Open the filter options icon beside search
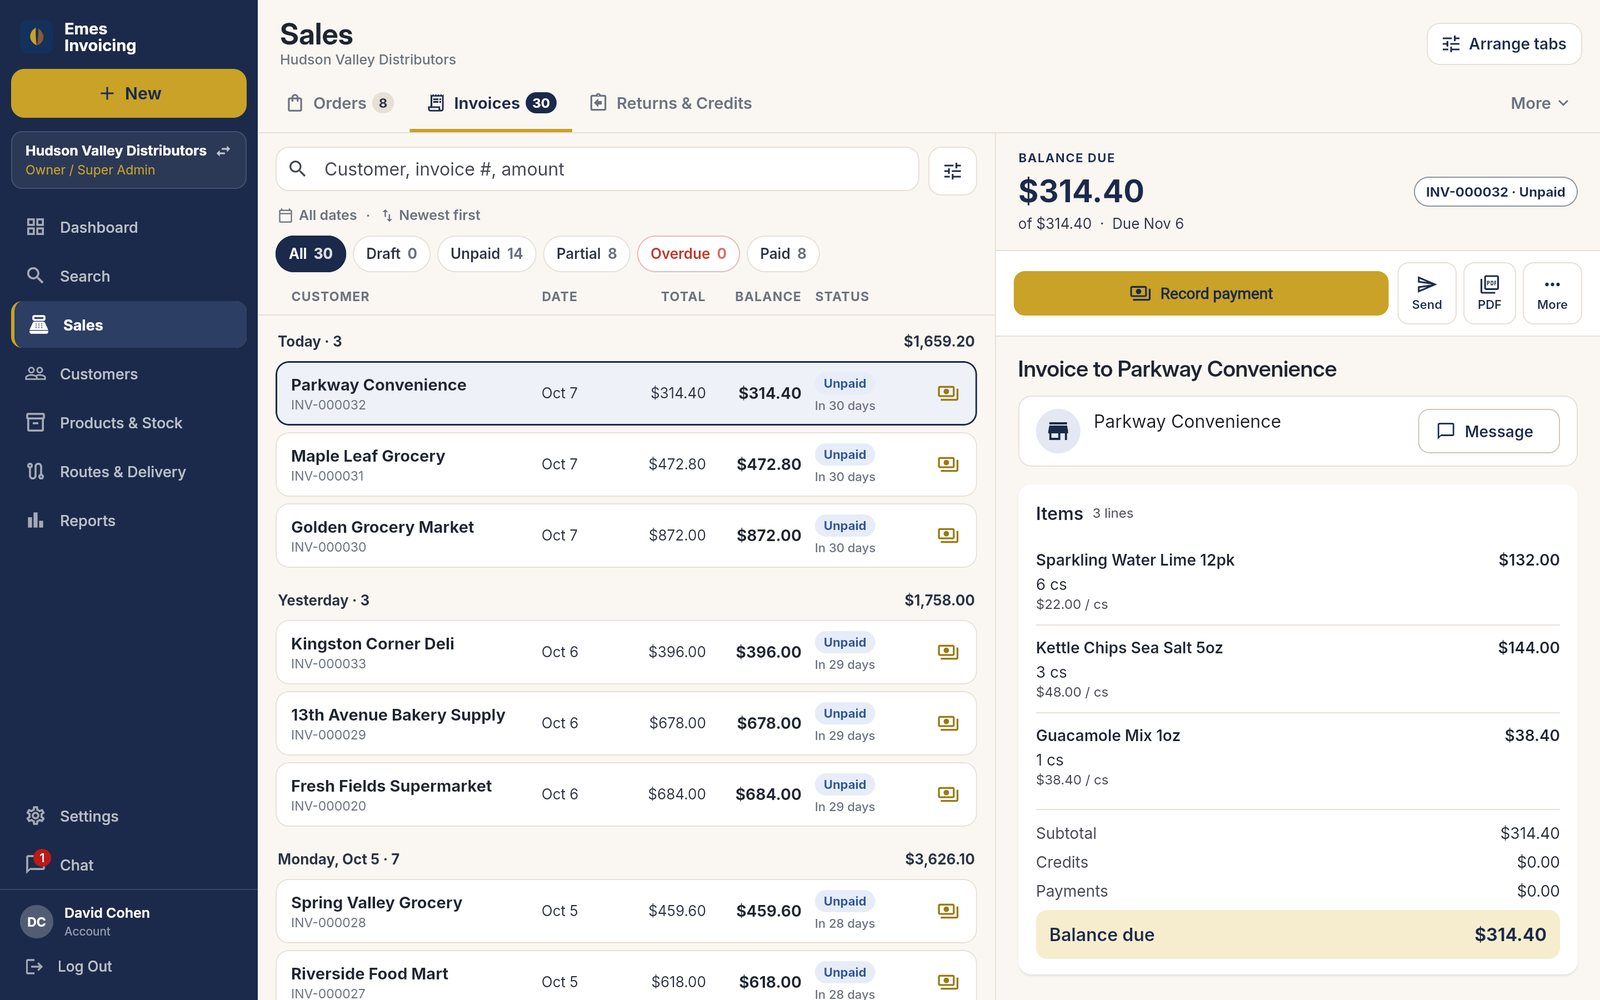Viewport: 1600px width, 1000px height. pyautogui.click(x=952, y=170)
